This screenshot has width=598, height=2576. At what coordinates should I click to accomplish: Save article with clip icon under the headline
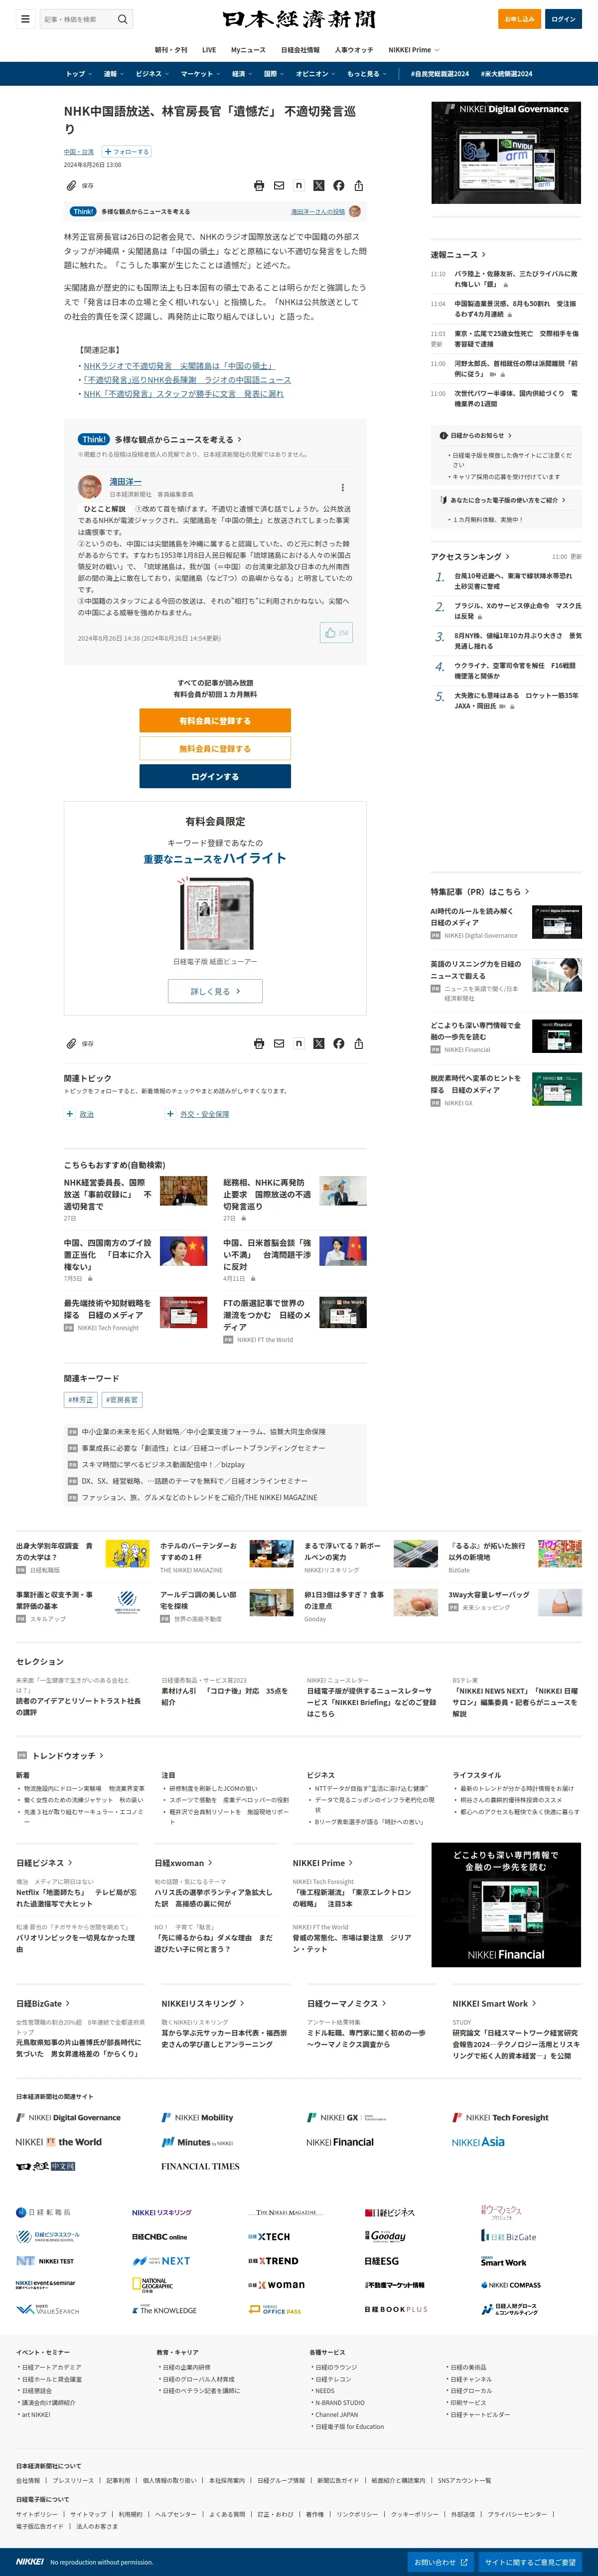71,185
